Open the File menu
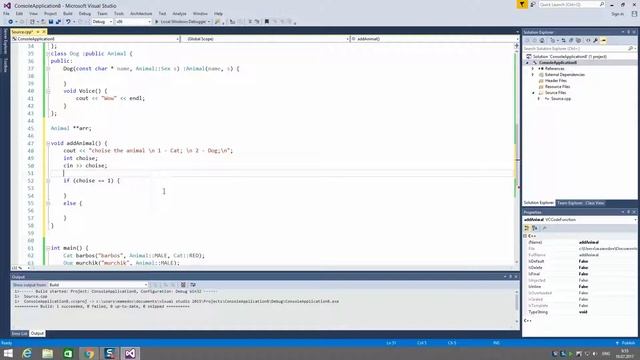Screen dimensions: 640x360 tap(6, 13)
